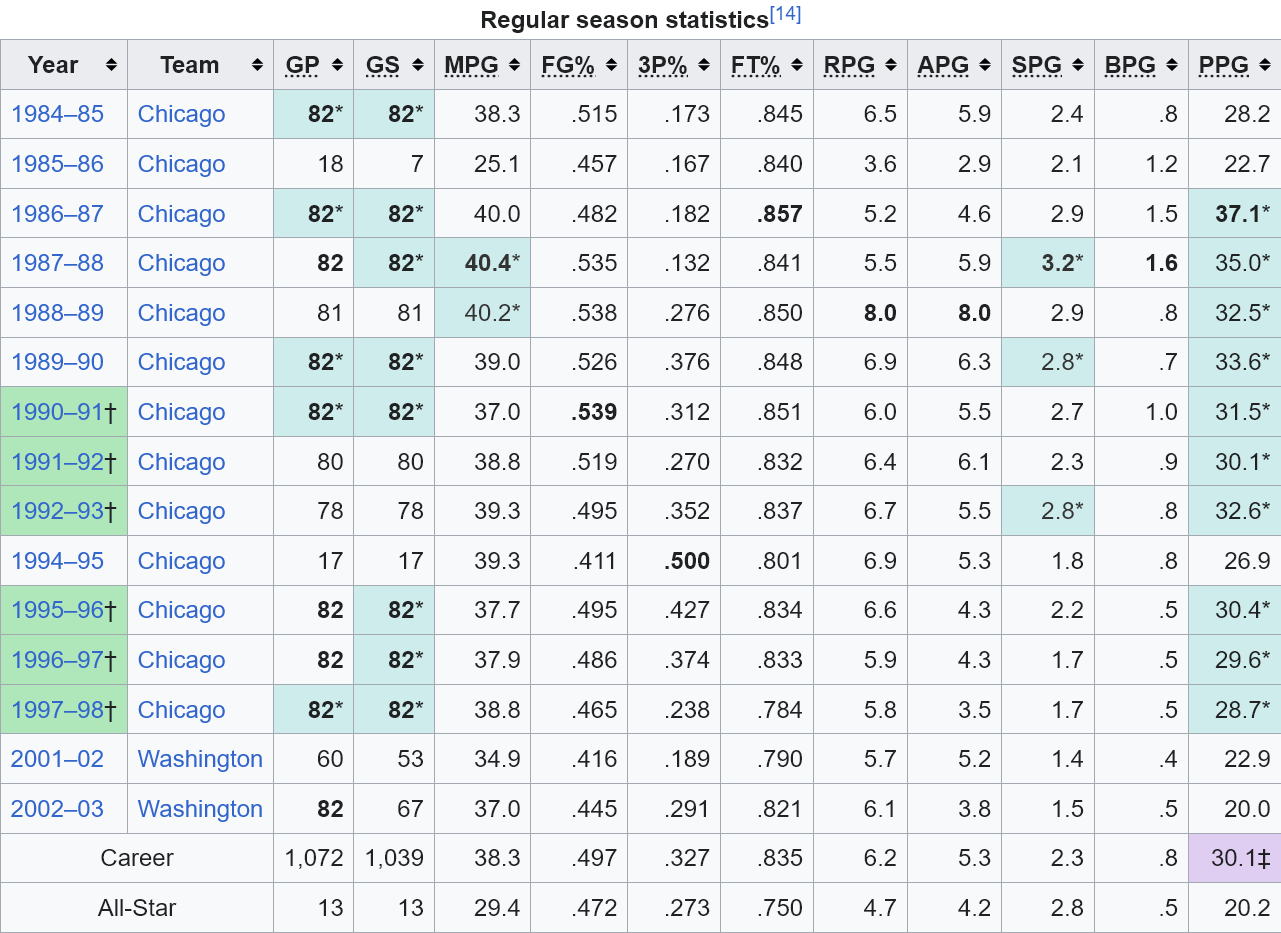Sort by BPG sort arrows
1281x933 pixels.
click(1171, 65)
